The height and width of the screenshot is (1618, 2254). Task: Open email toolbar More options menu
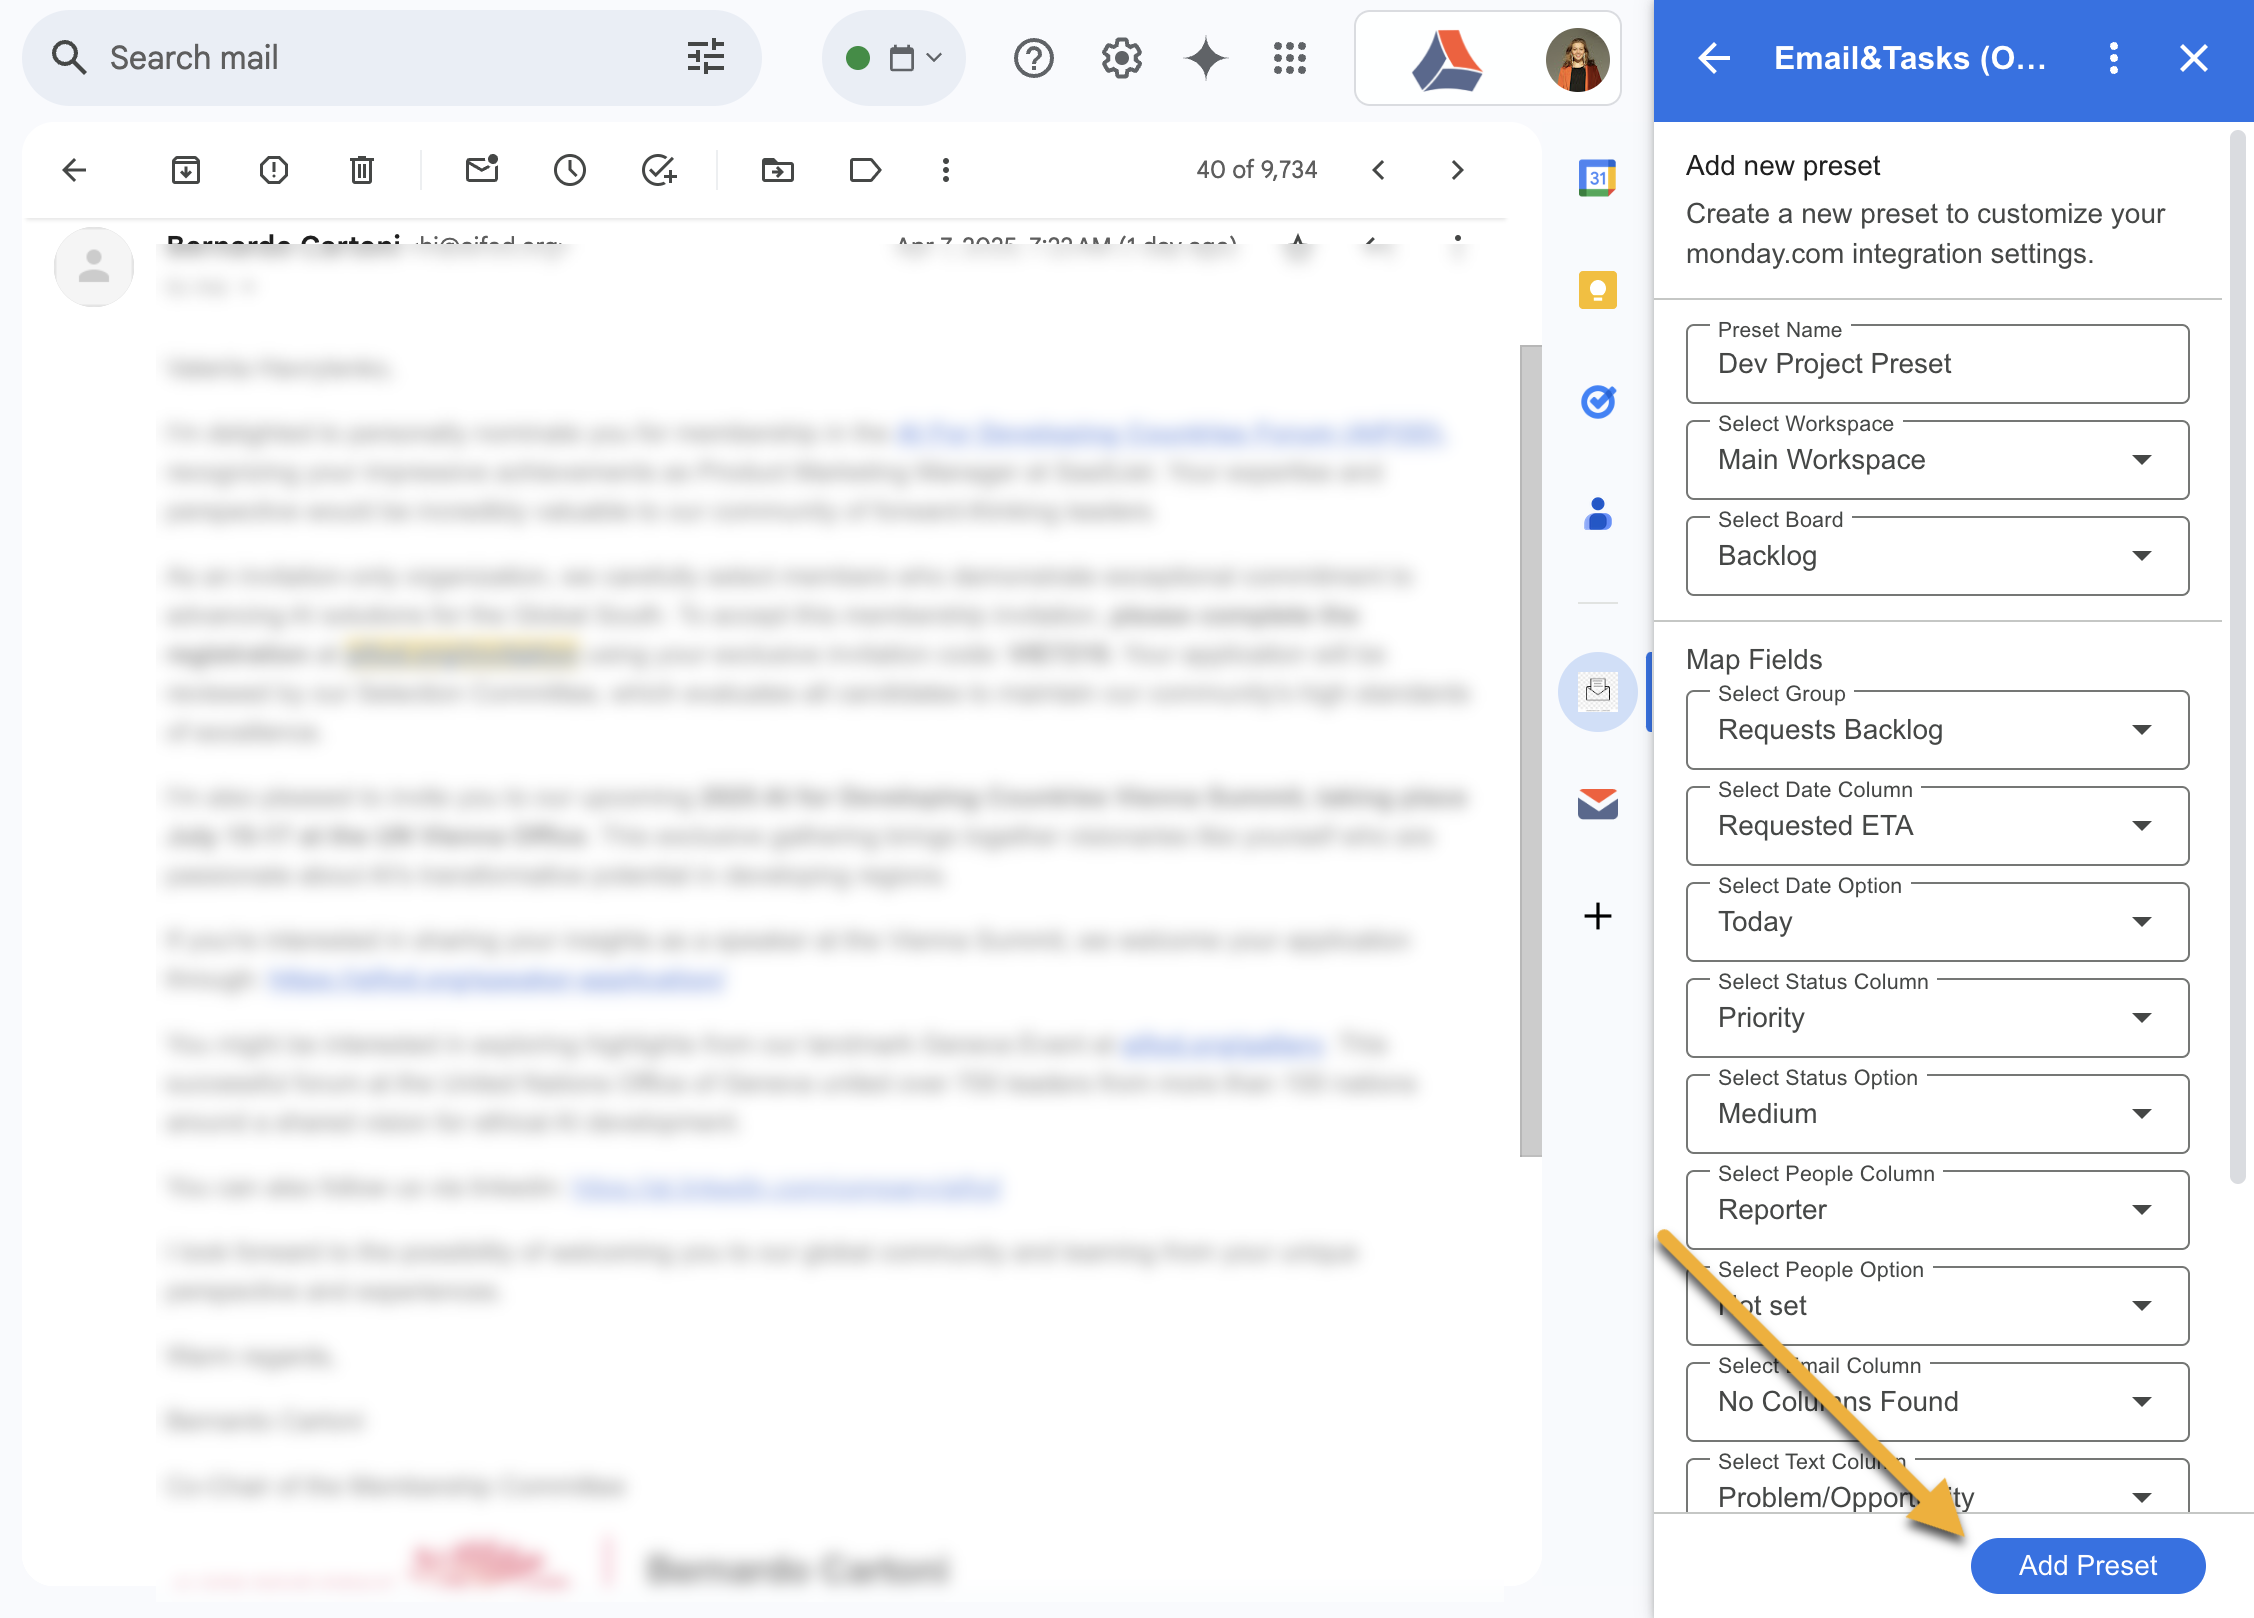tap(945, 170)
